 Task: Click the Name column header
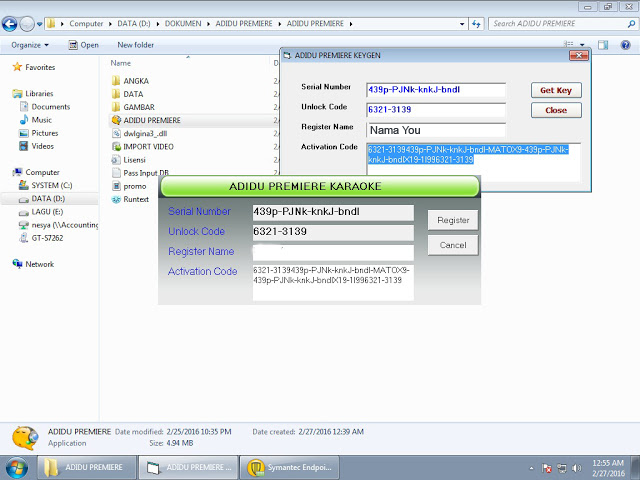(x=120, y=63)
